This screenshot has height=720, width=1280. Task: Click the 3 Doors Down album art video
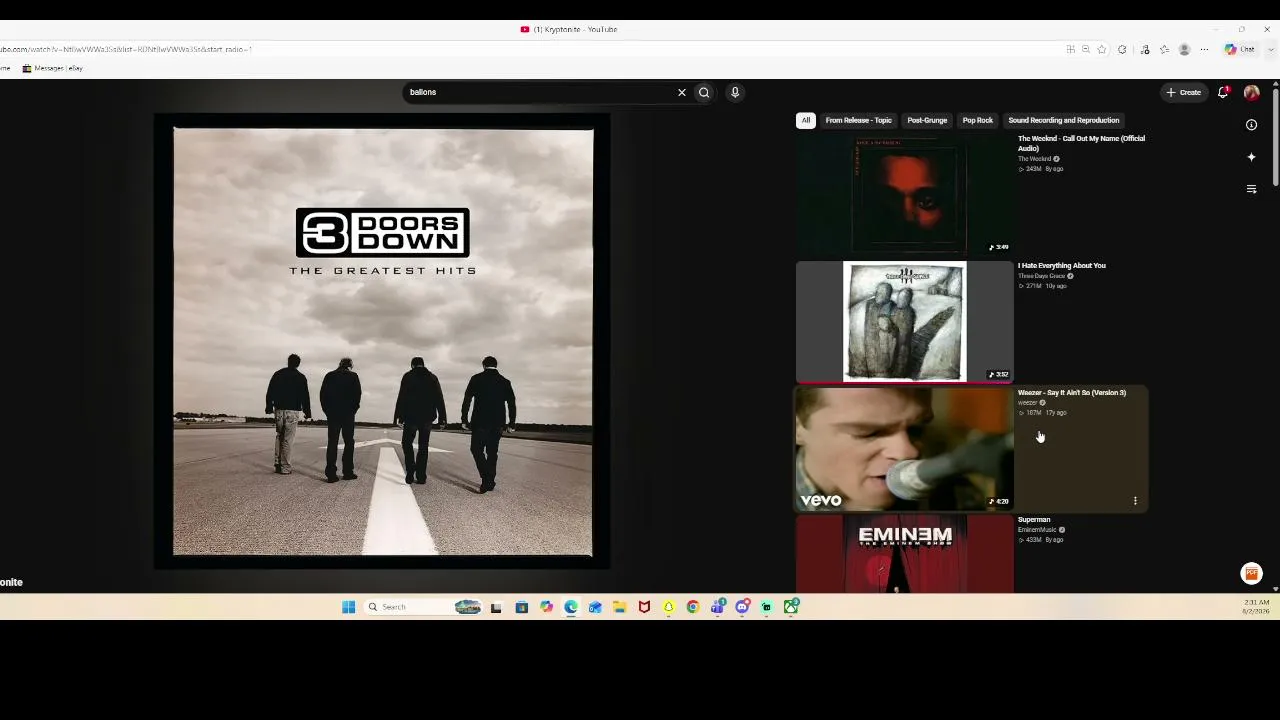pyautogui.click(x=383, y=342)
